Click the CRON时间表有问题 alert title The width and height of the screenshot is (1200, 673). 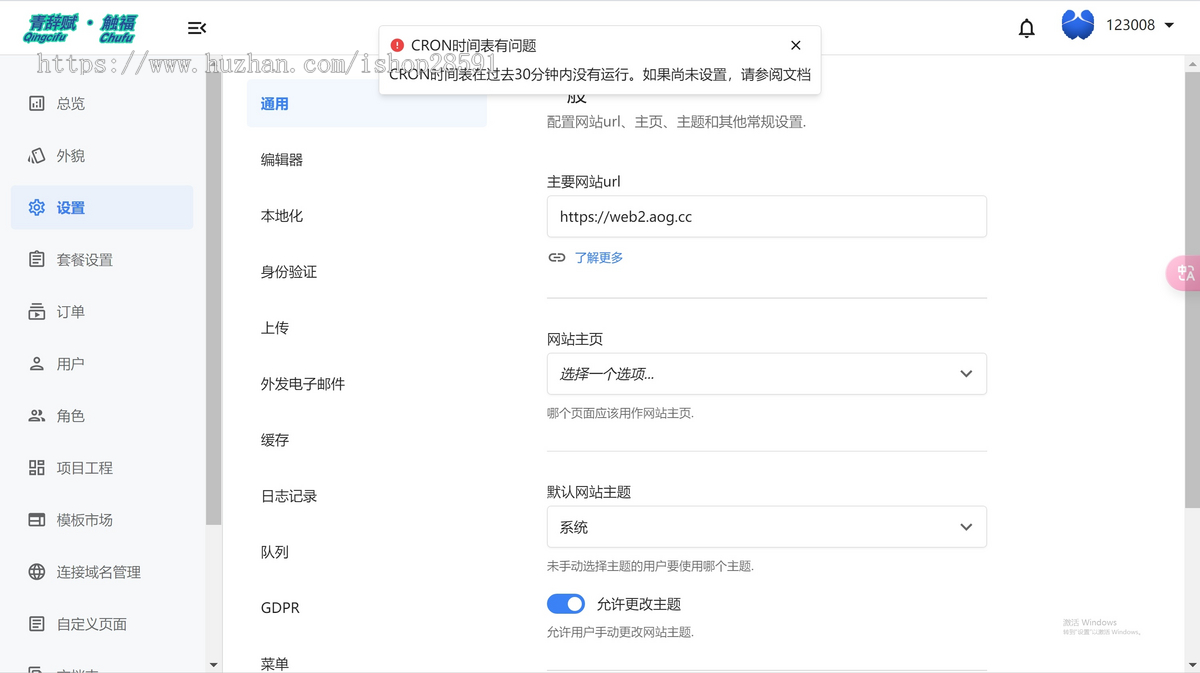(x=474, y=45)
